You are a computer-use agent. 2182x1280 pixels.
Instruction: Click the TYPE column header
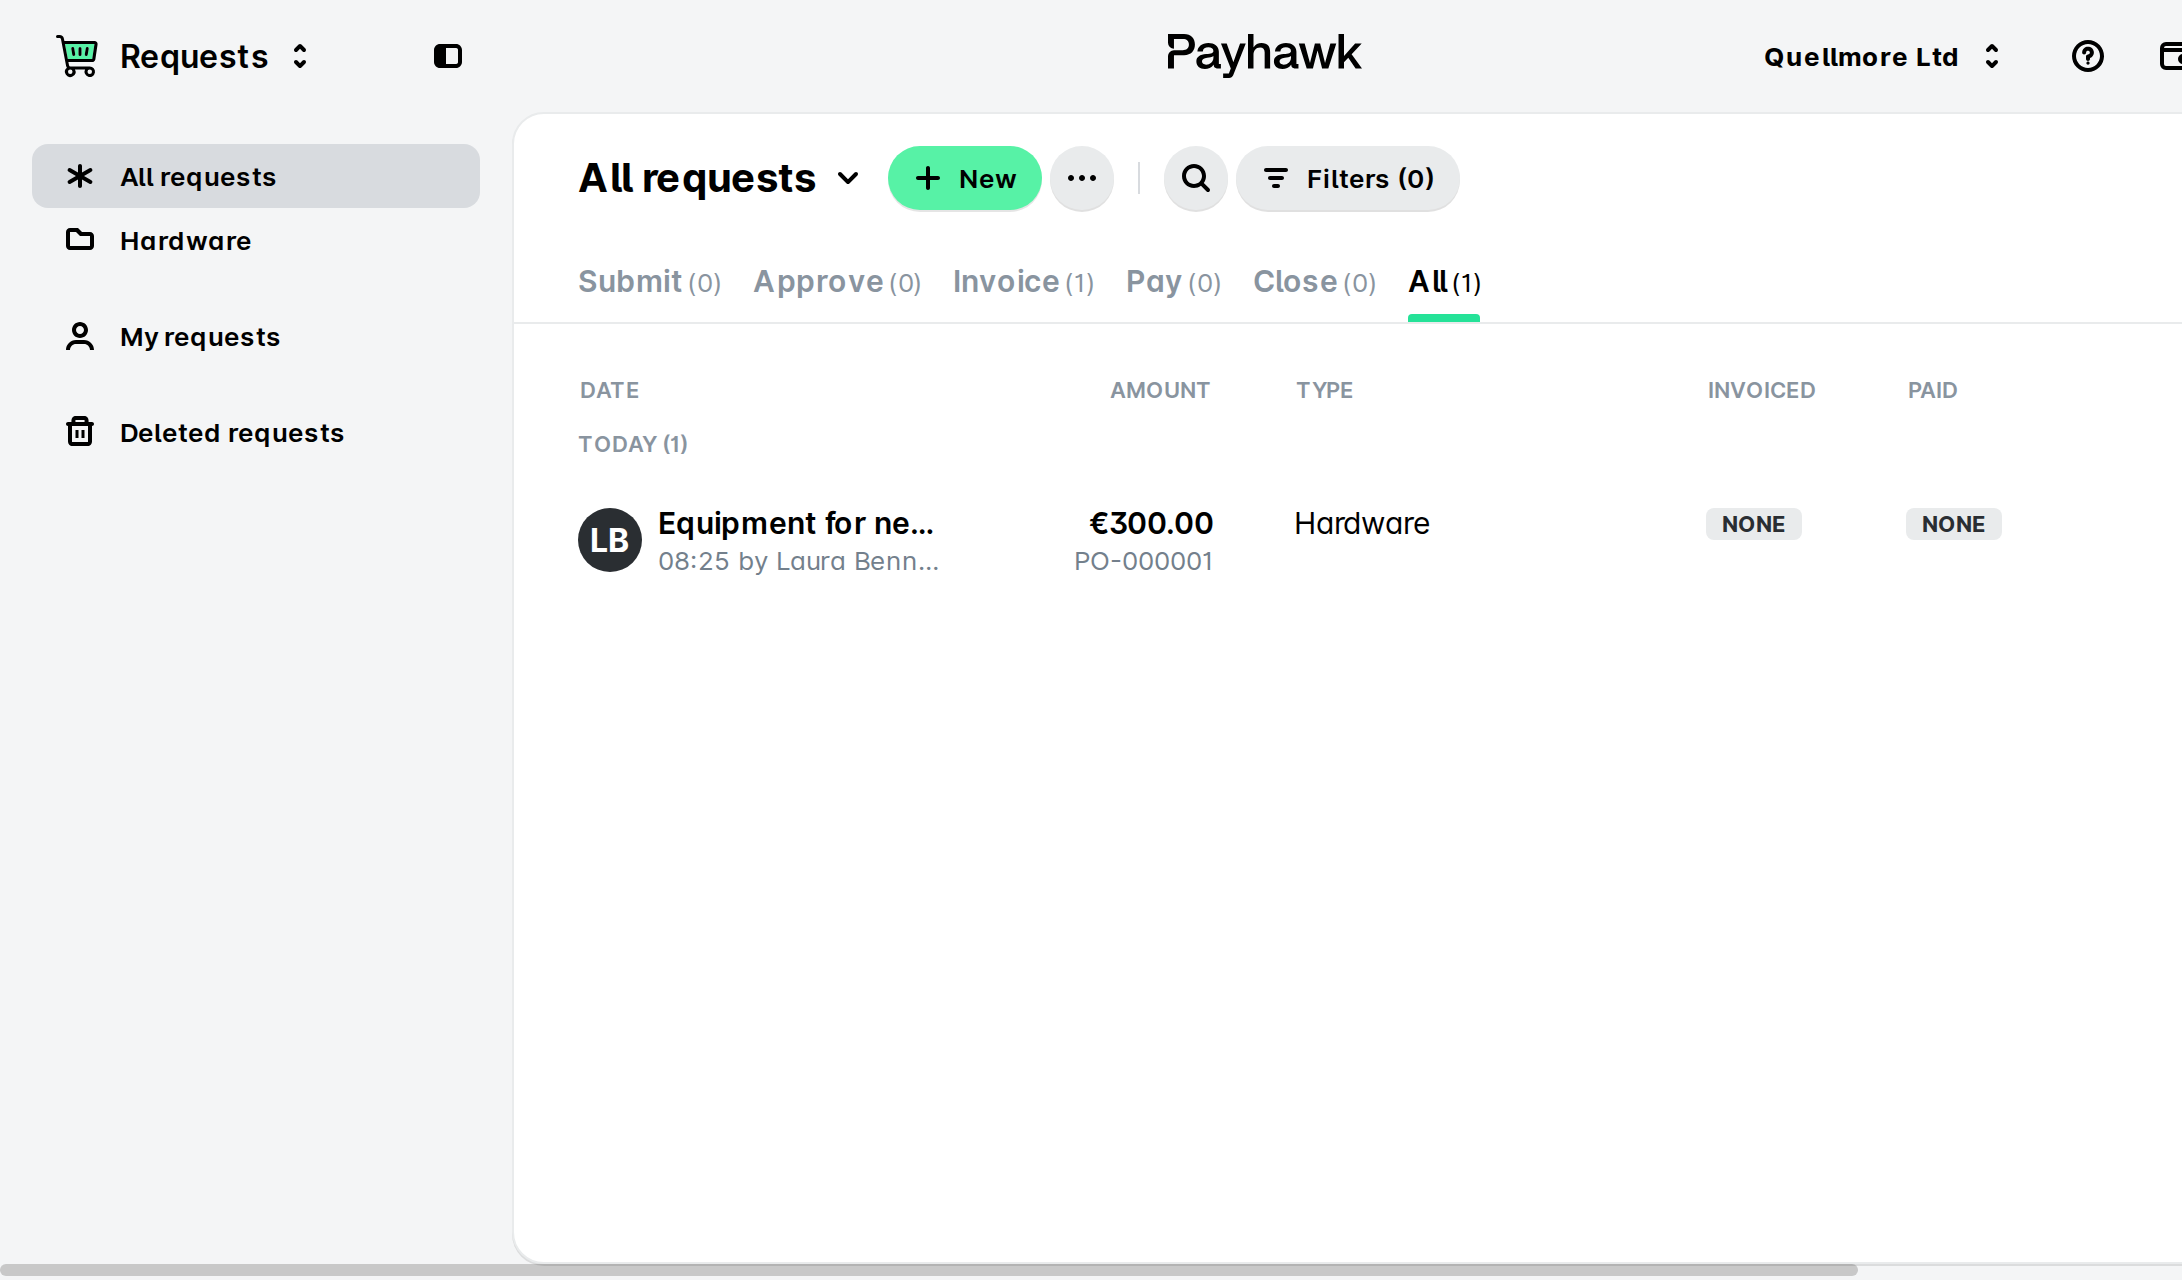tap(1324, 390)
